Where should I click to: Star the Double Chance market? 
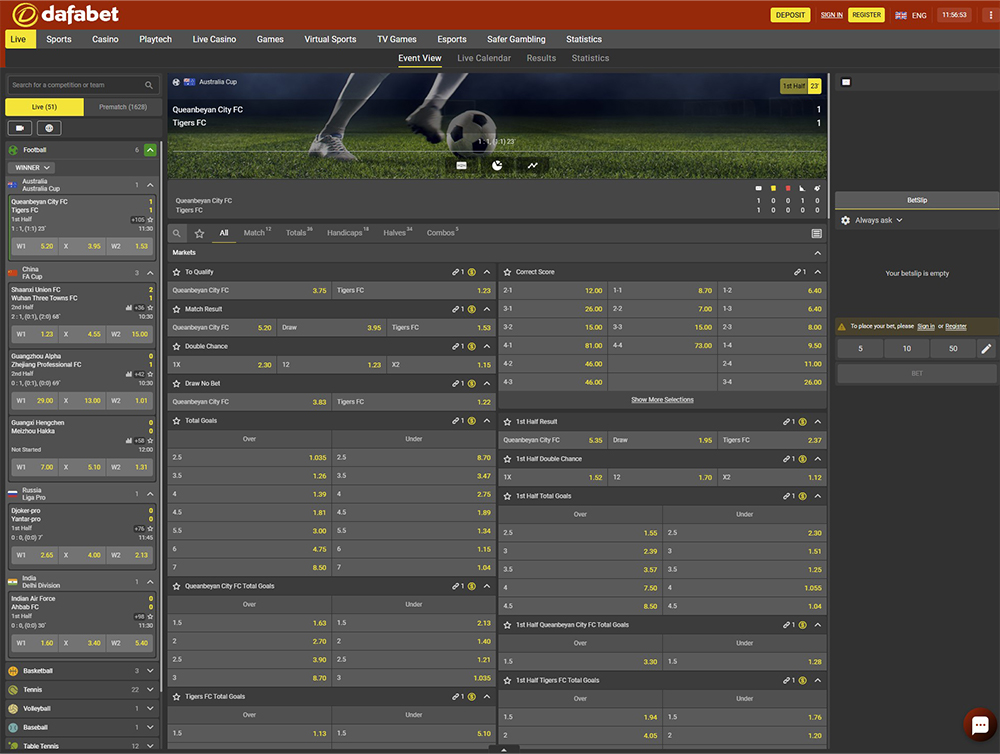point(177,346)
